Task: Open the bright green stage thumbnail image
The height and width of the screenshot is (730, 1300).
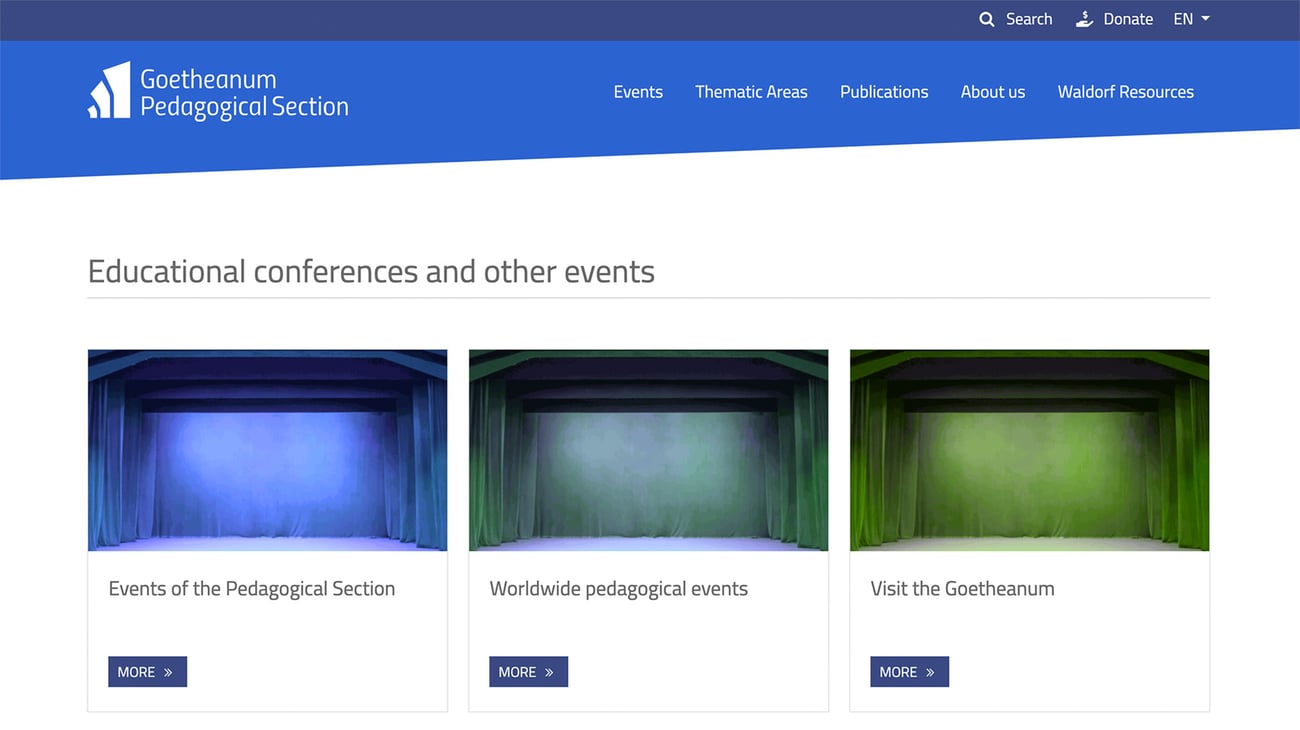Action: tap(1029, 450)
